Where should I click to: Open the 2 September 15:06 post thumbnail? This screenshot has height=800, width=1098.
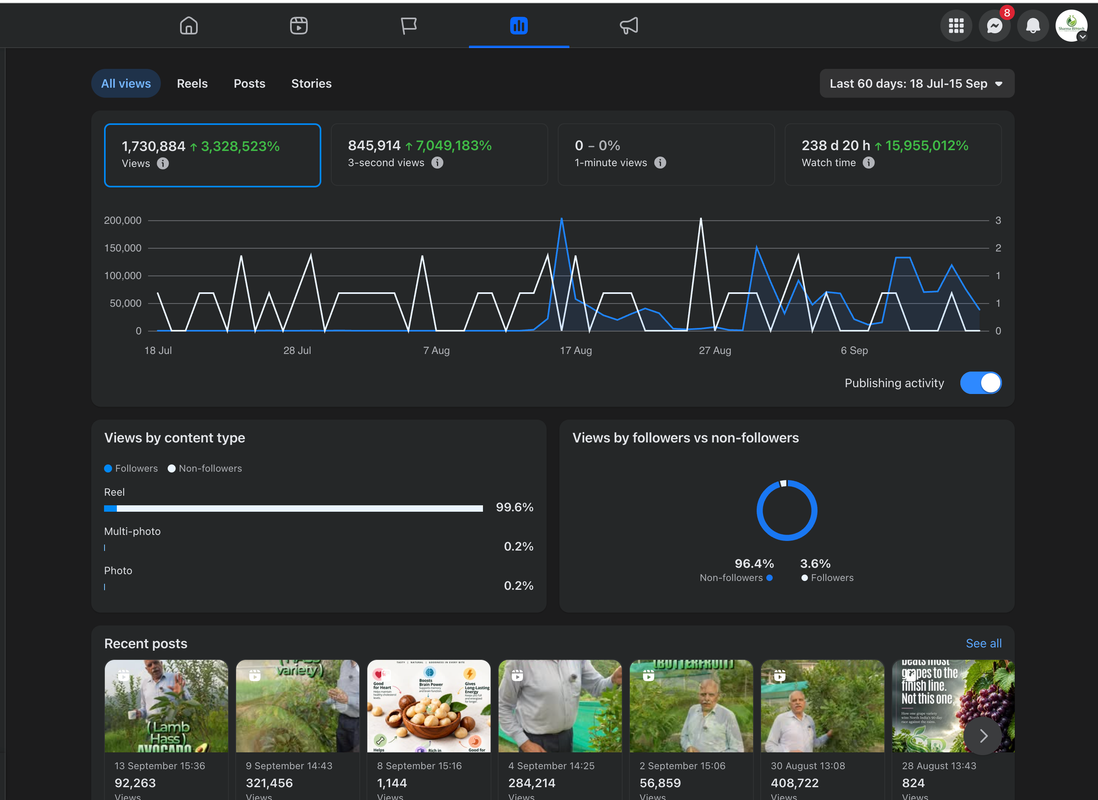[691, 706]
